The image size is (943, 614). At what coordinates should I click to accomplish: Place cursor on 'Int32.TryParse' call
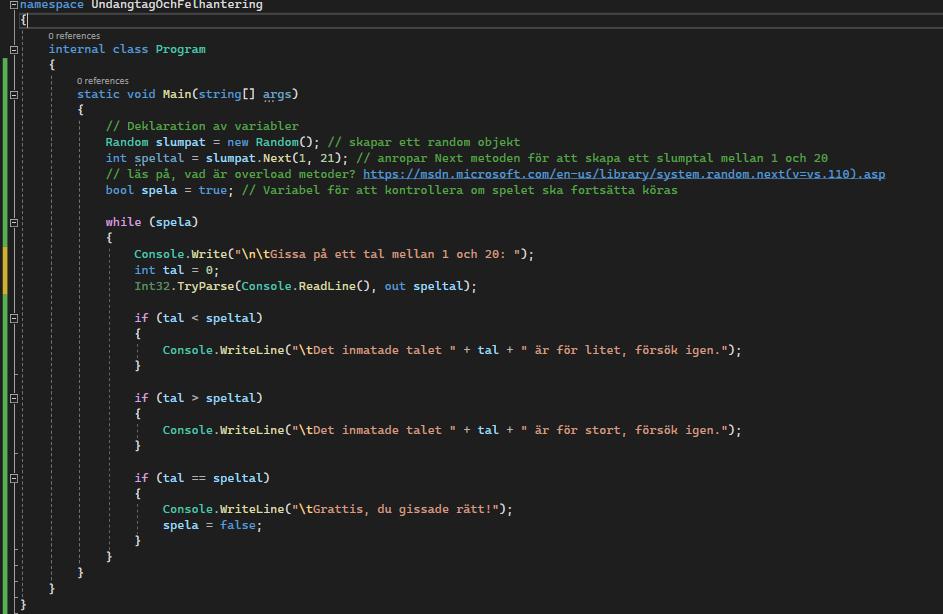[x=180, y=286]
